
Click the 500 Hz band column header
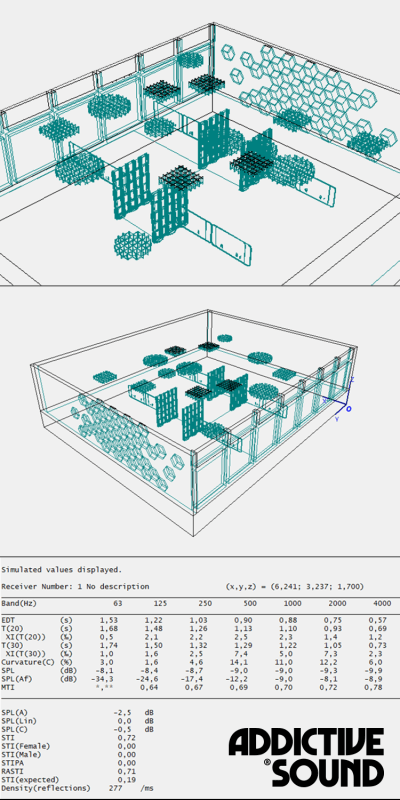point(248,603)
